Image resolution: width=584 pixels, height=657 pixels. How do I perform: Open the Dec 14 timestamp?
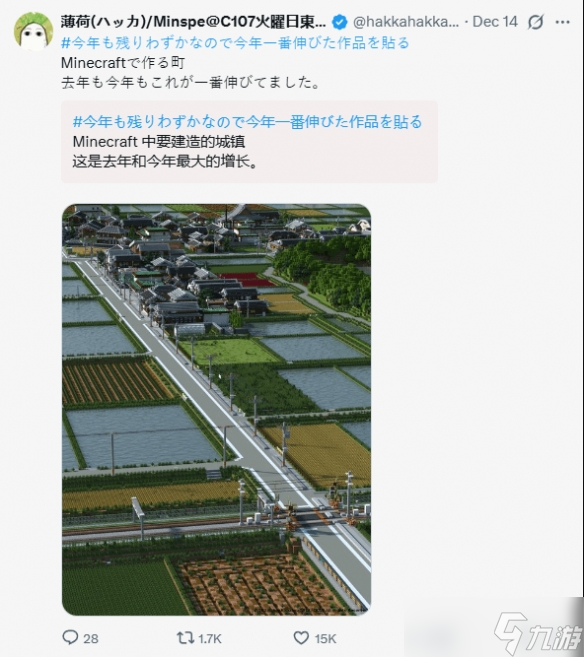pyautogui.click(x=495, y=22)
